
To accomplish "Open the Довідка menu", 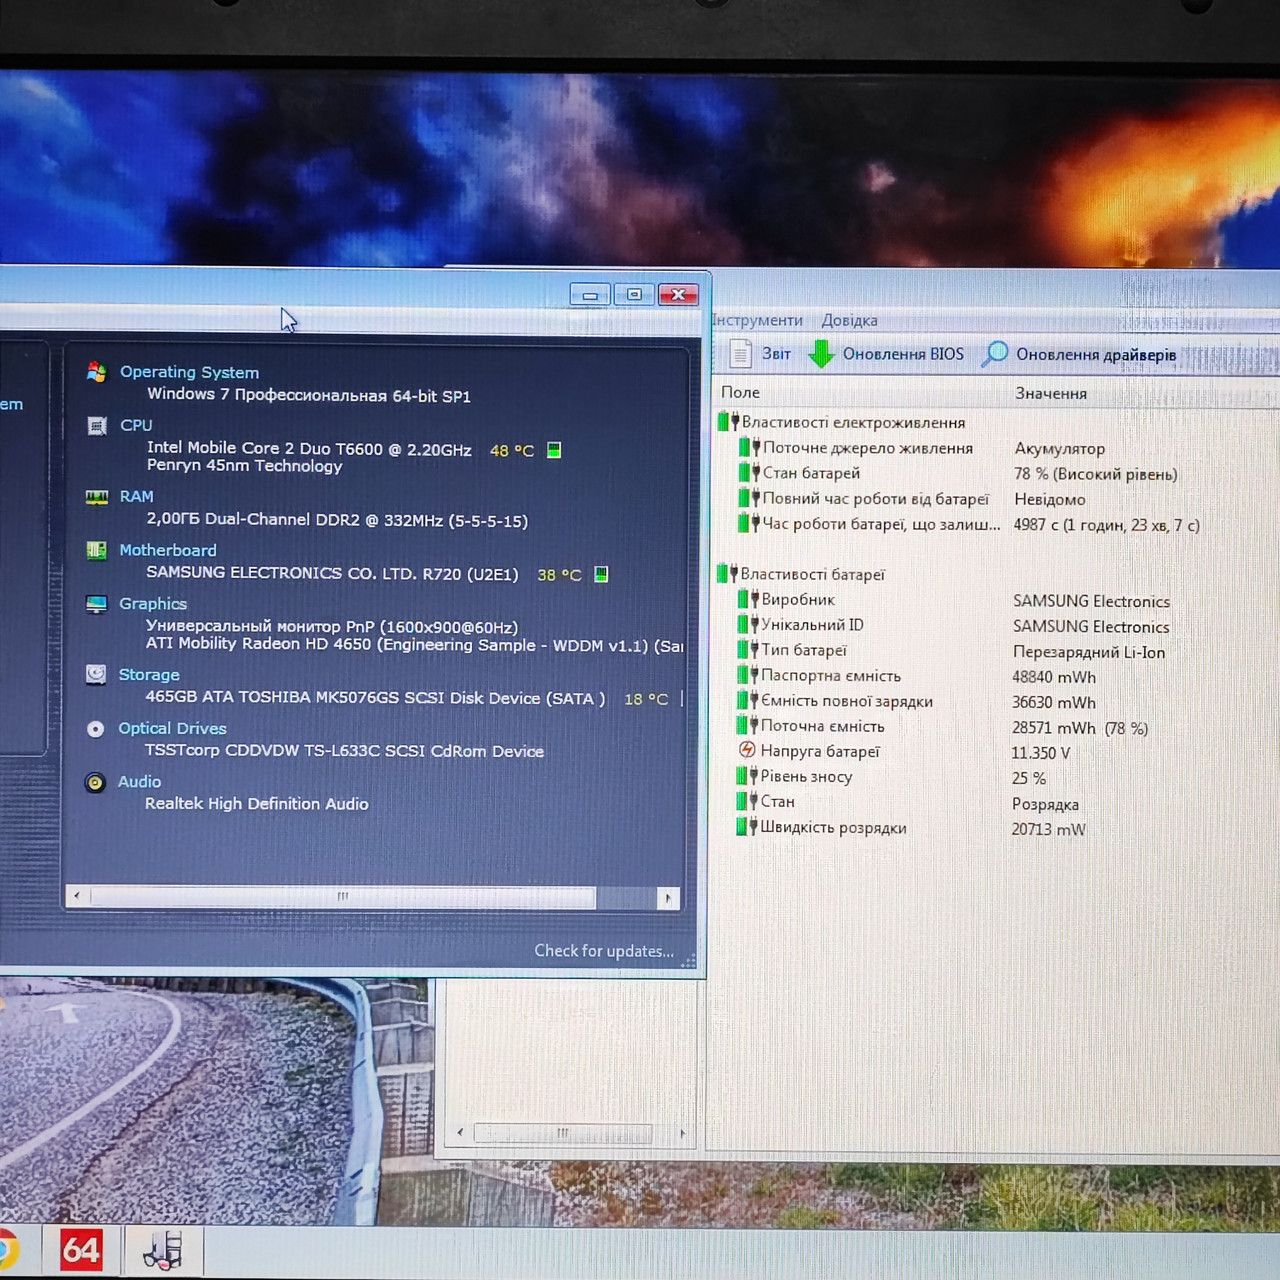I will pos(849,320).
